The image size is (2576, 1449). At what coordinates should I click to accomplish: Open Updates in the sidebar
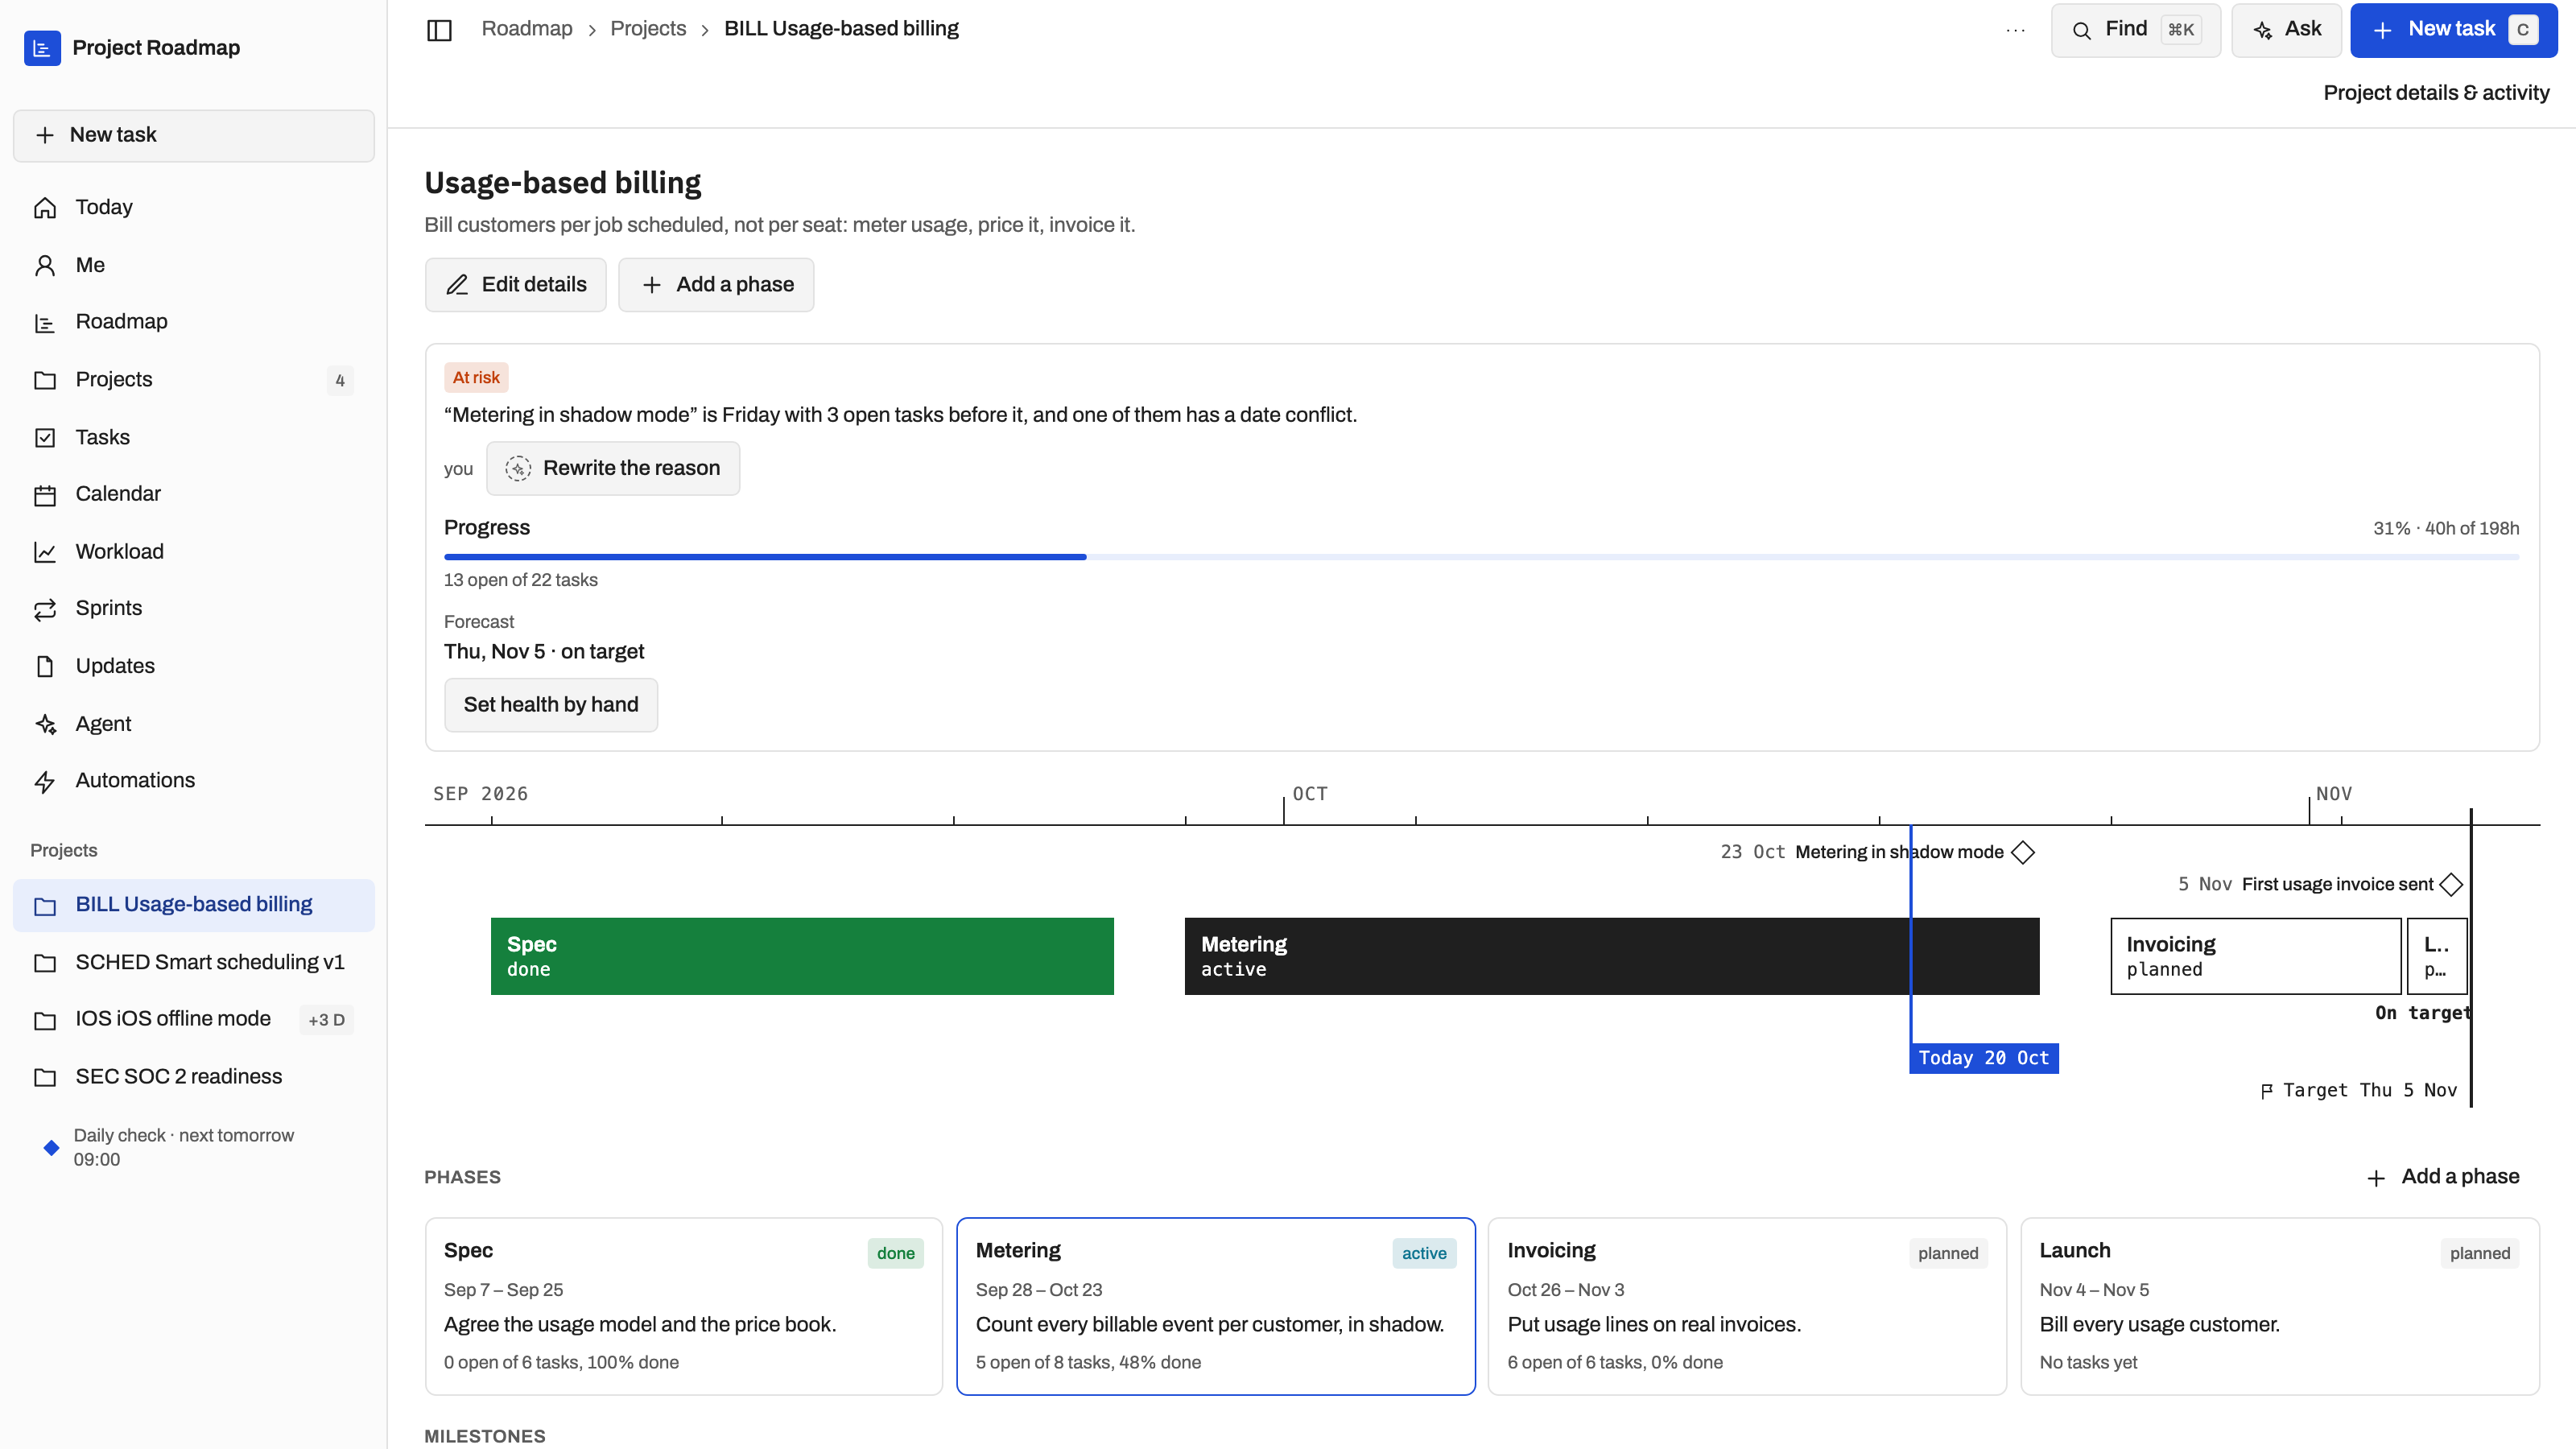[x=194, y=666]
